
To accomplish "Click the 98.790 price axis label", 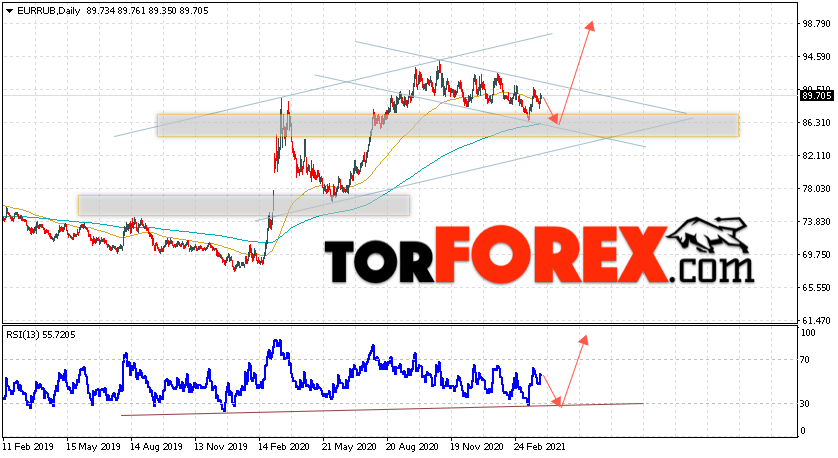I will (817, 24).
